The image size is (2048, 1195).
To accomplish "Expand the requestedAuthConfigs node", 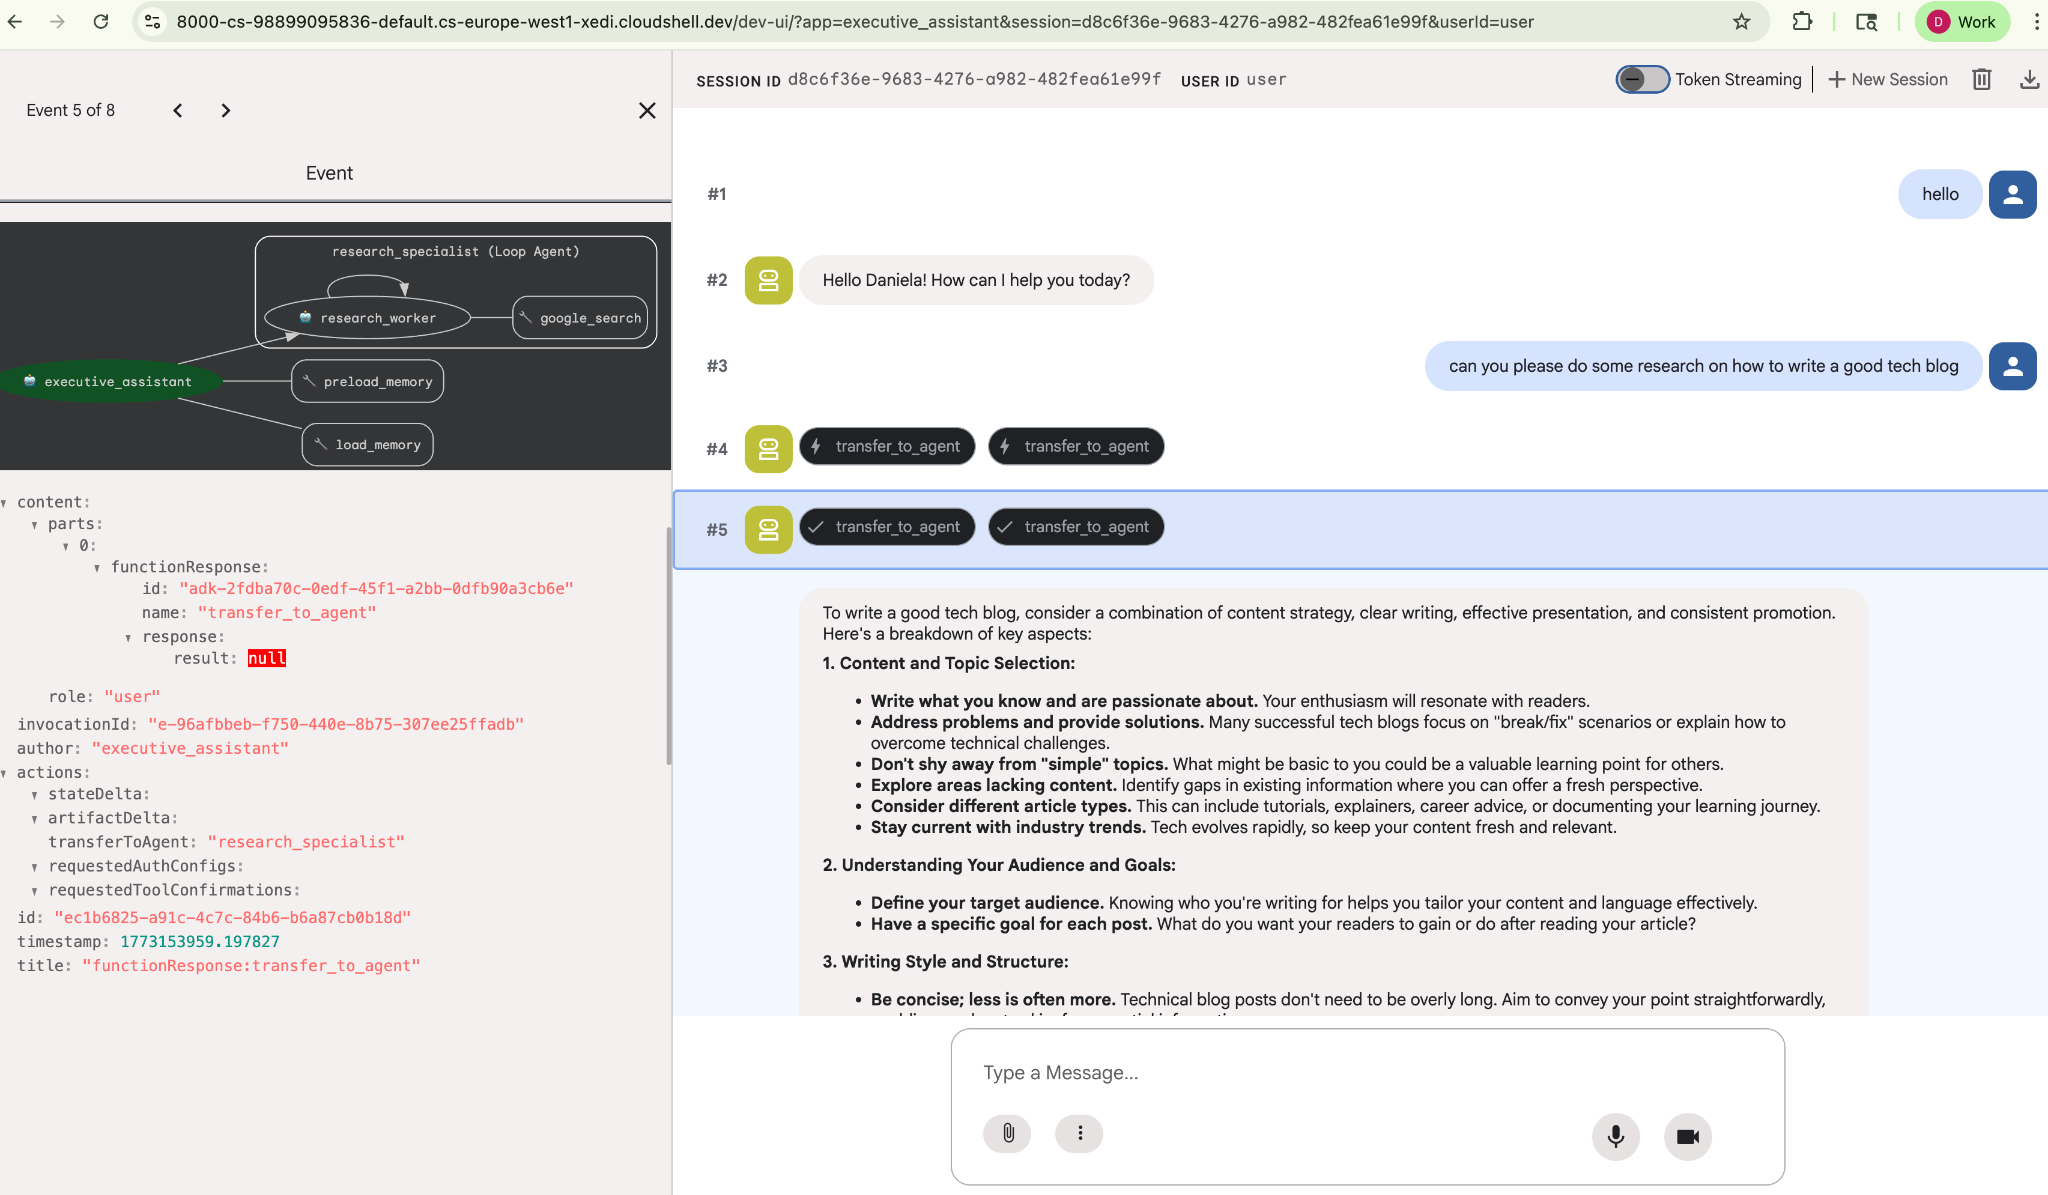I will pyautogui.click(x=35, y=867).
